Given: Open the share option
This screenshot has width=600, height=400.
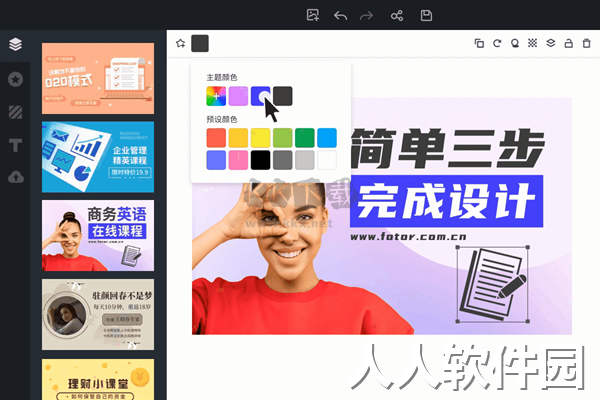Looking at the screenshot, I should (x=397, y=16).
